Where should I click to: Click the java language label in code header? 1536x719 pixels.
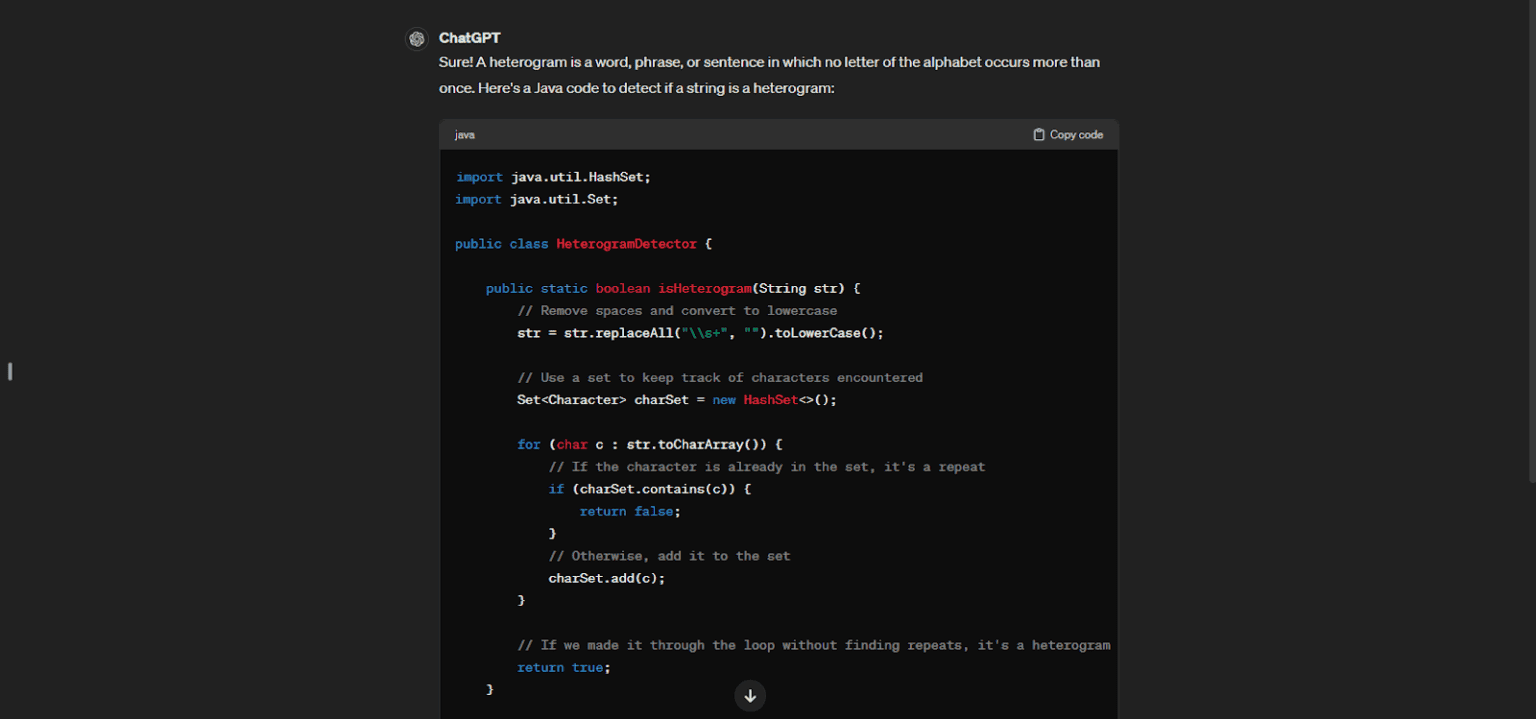465,135
